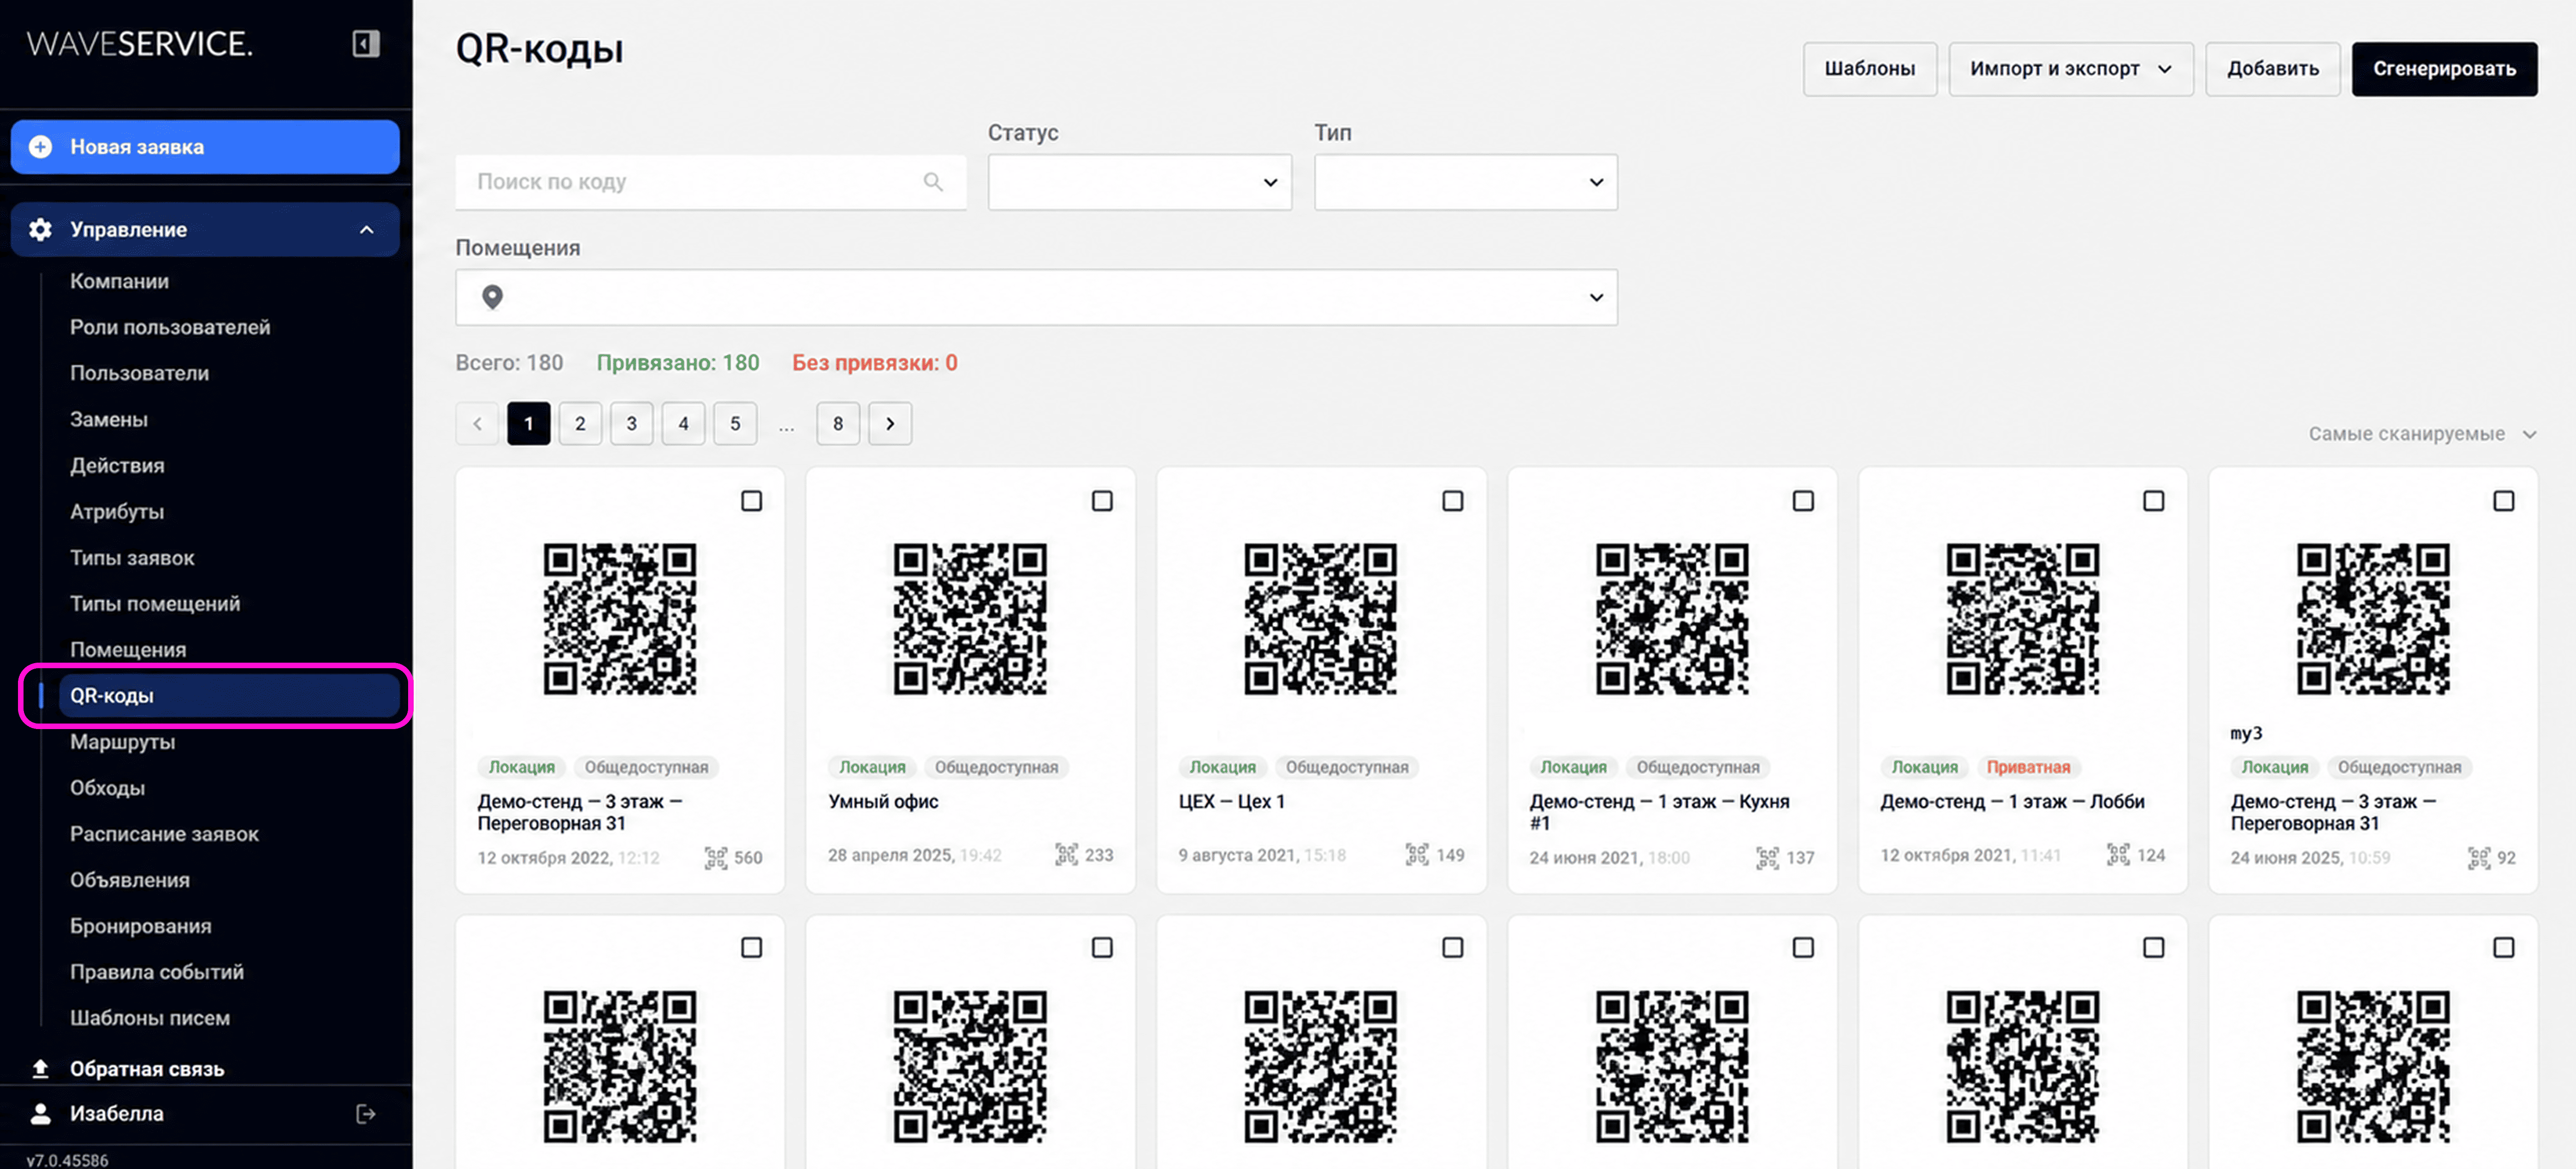Screen dimensions: 2576x1169
Task: Check the ЦЕХ — Цех 1 card checkbox
Action: pyautogui.click(x=1453, y=501)
